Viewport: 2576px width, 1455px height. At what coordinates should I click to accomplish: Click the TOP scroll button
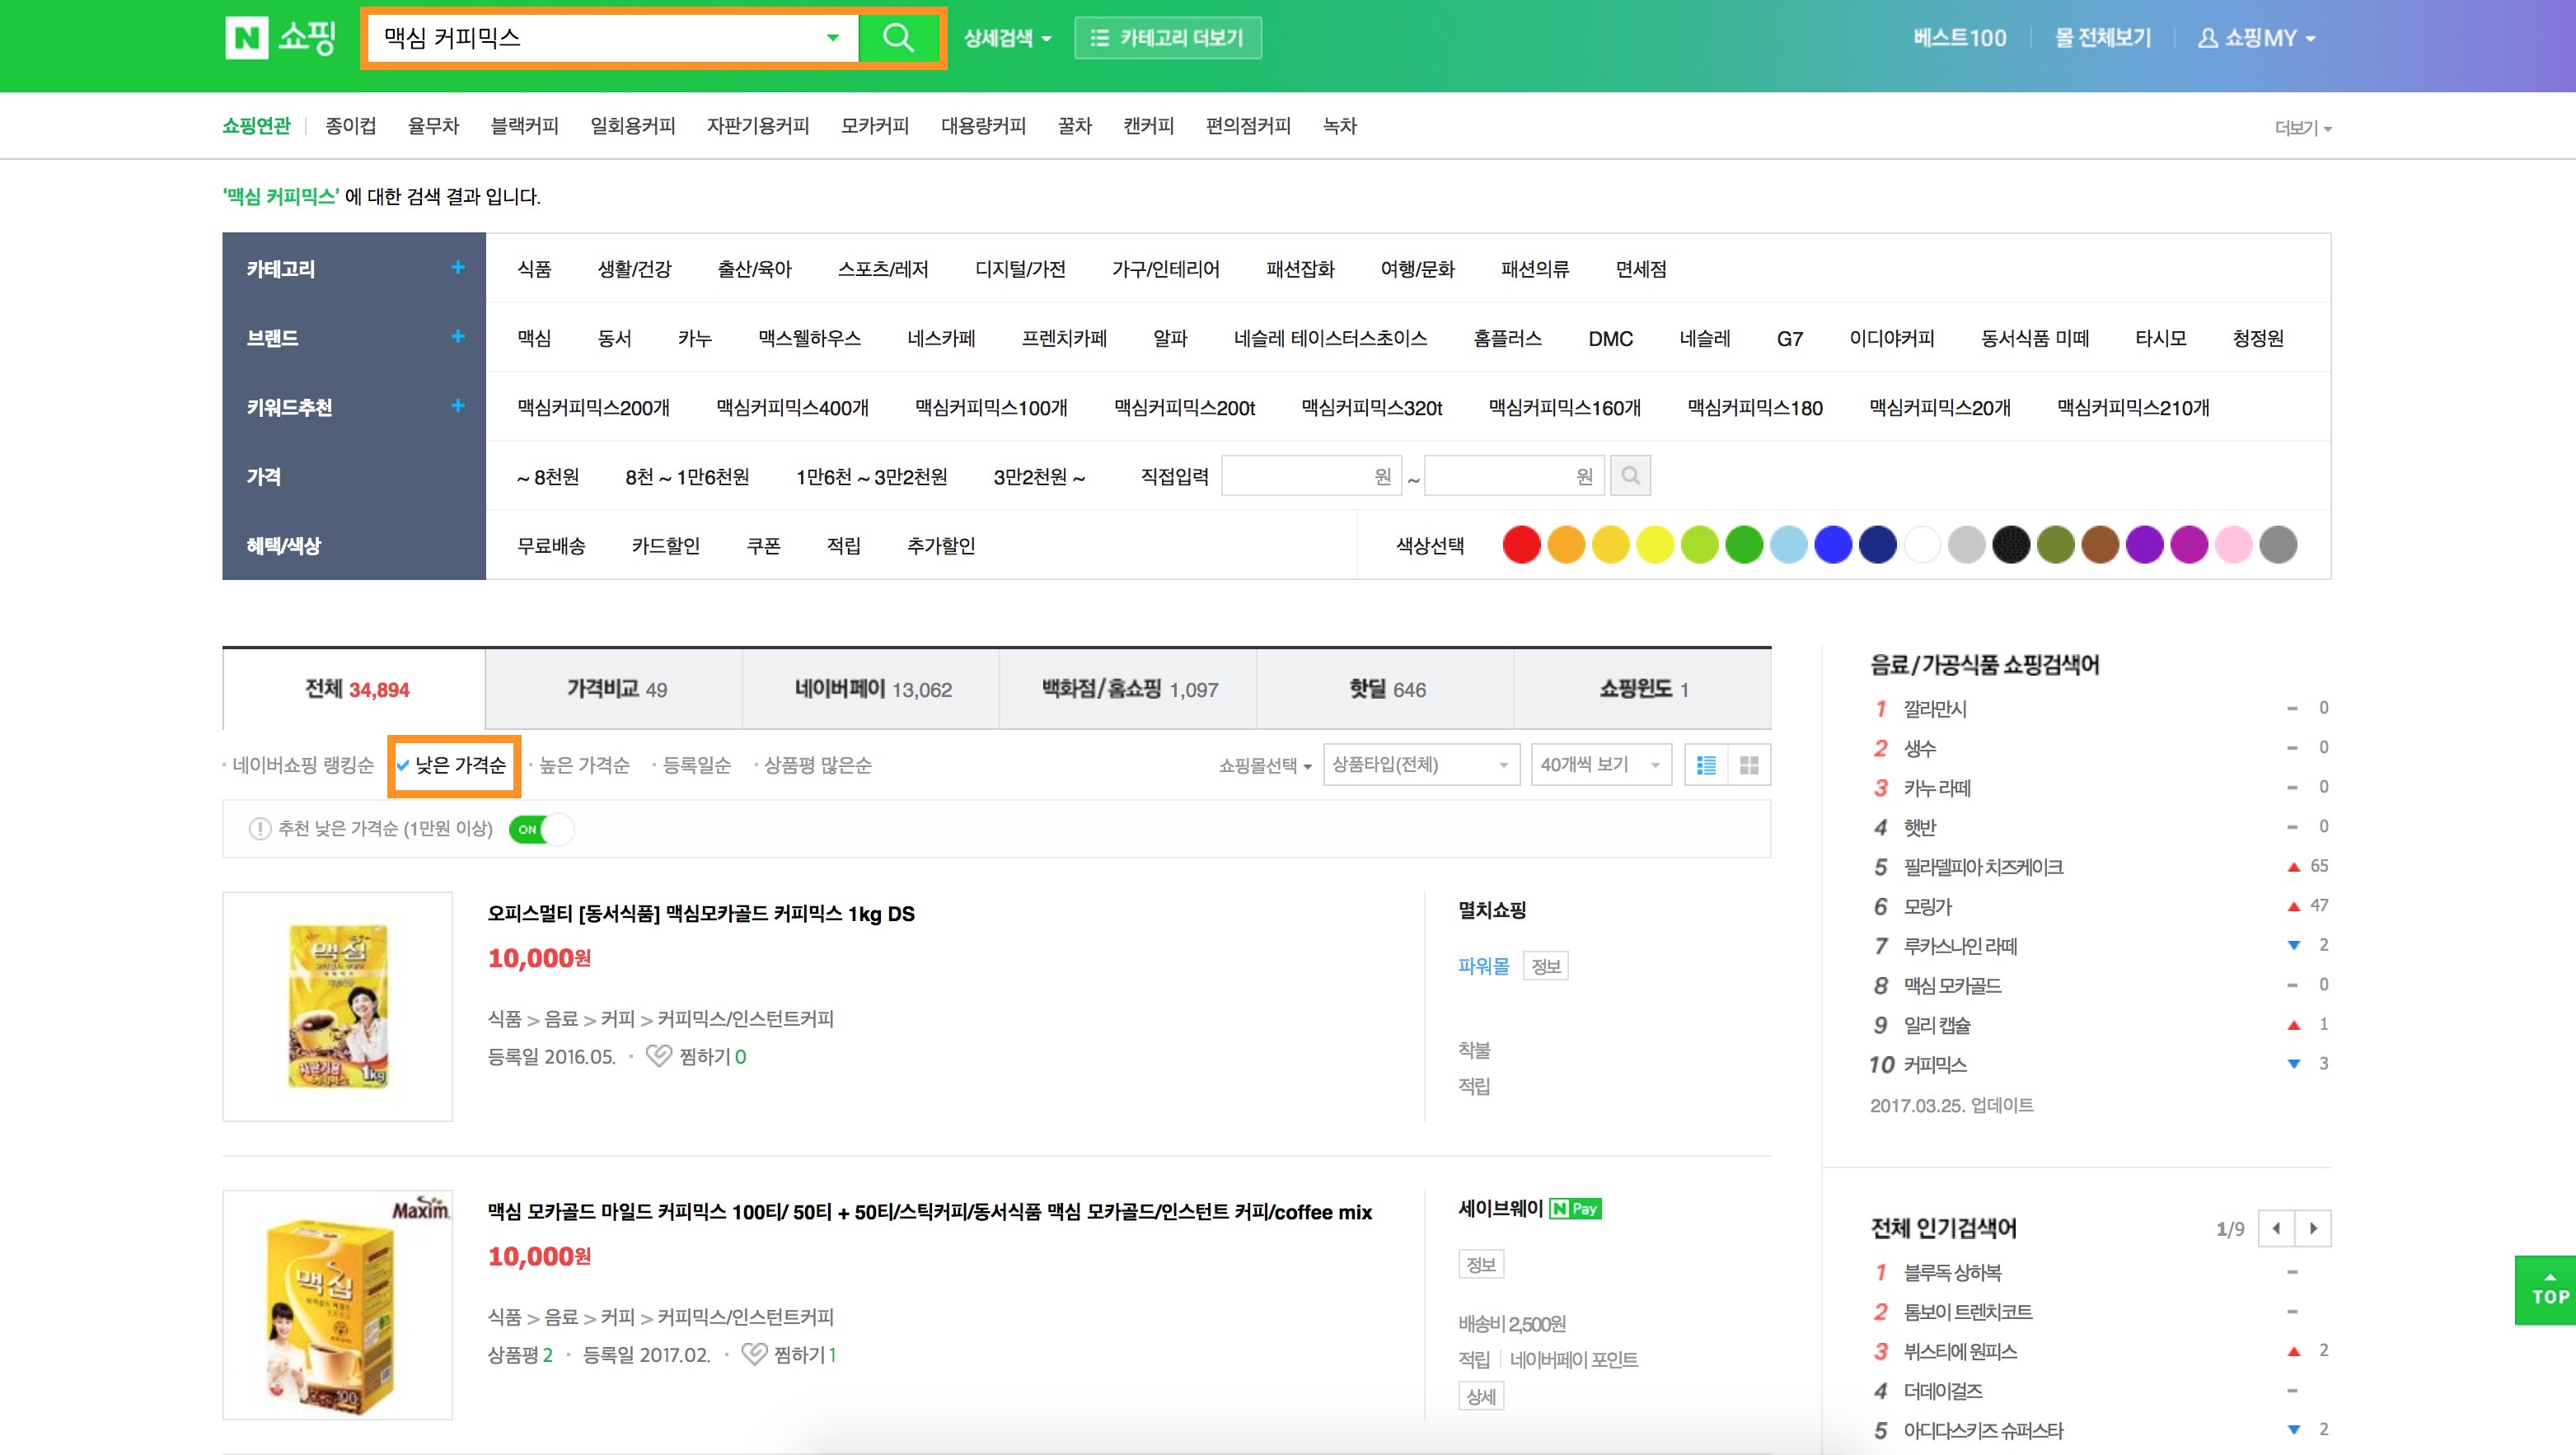click(x=2548, y=1290)
